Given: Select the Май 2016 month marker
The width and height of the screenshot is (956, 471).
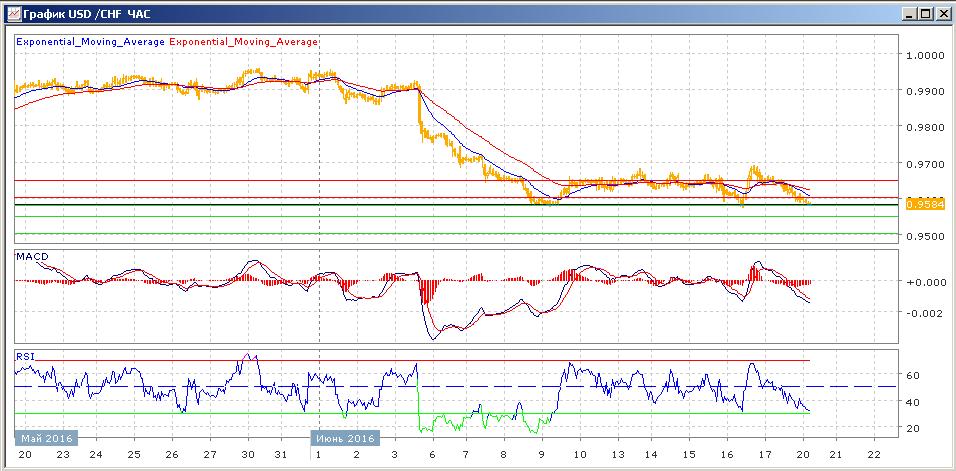Looking at the screenshot, I should pyautogui.click(x=45, y=438).
